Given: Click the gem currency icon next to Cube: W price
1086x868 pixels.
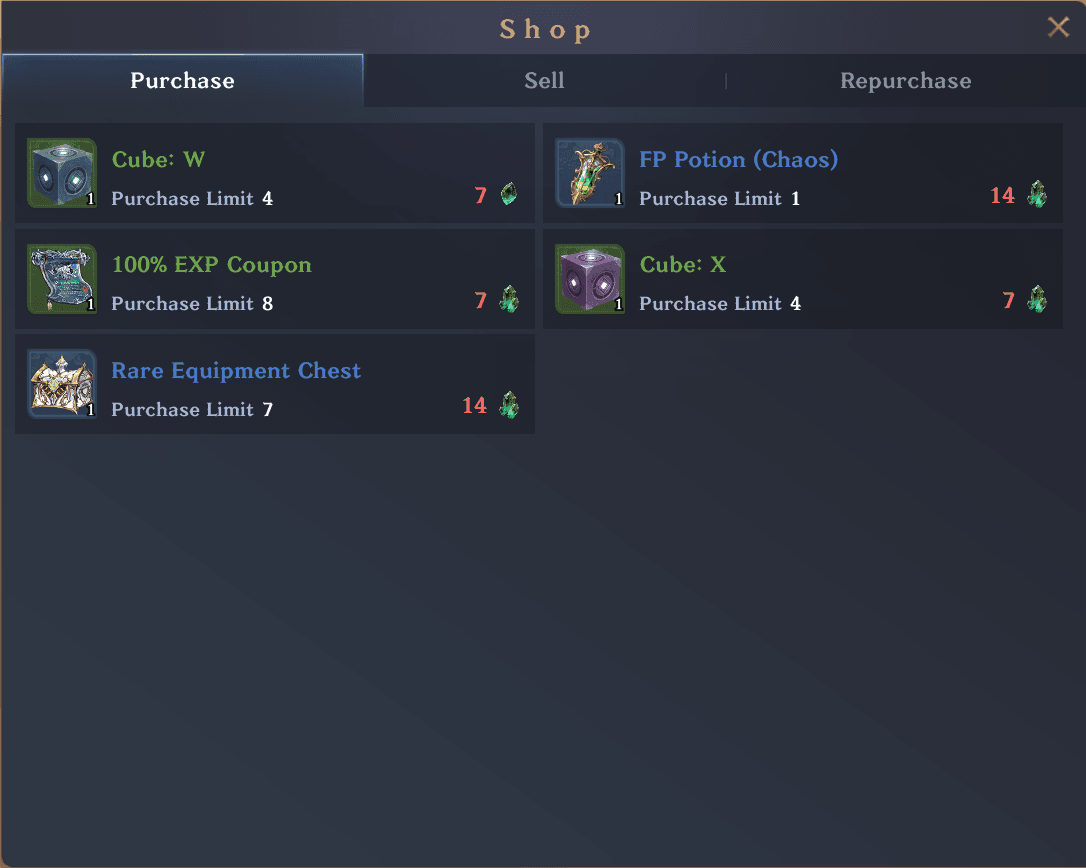Looking at the screenshot, I should [508, 195].
